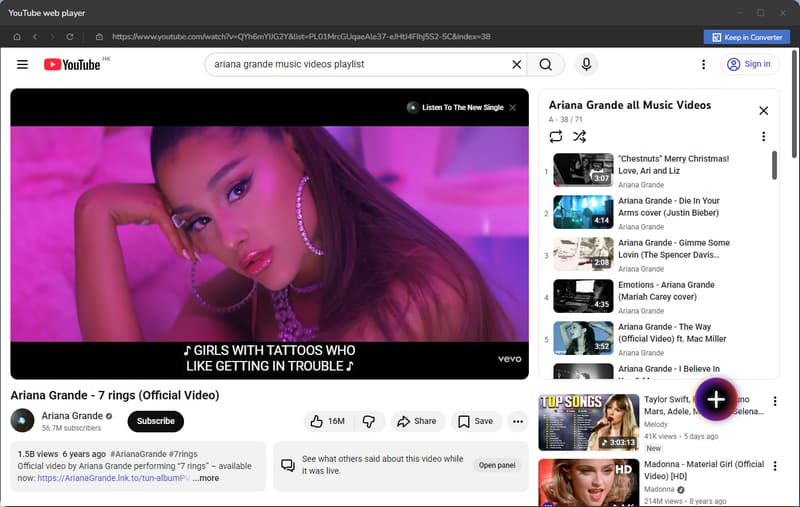Click the URL address field

(x=301, y=37)
